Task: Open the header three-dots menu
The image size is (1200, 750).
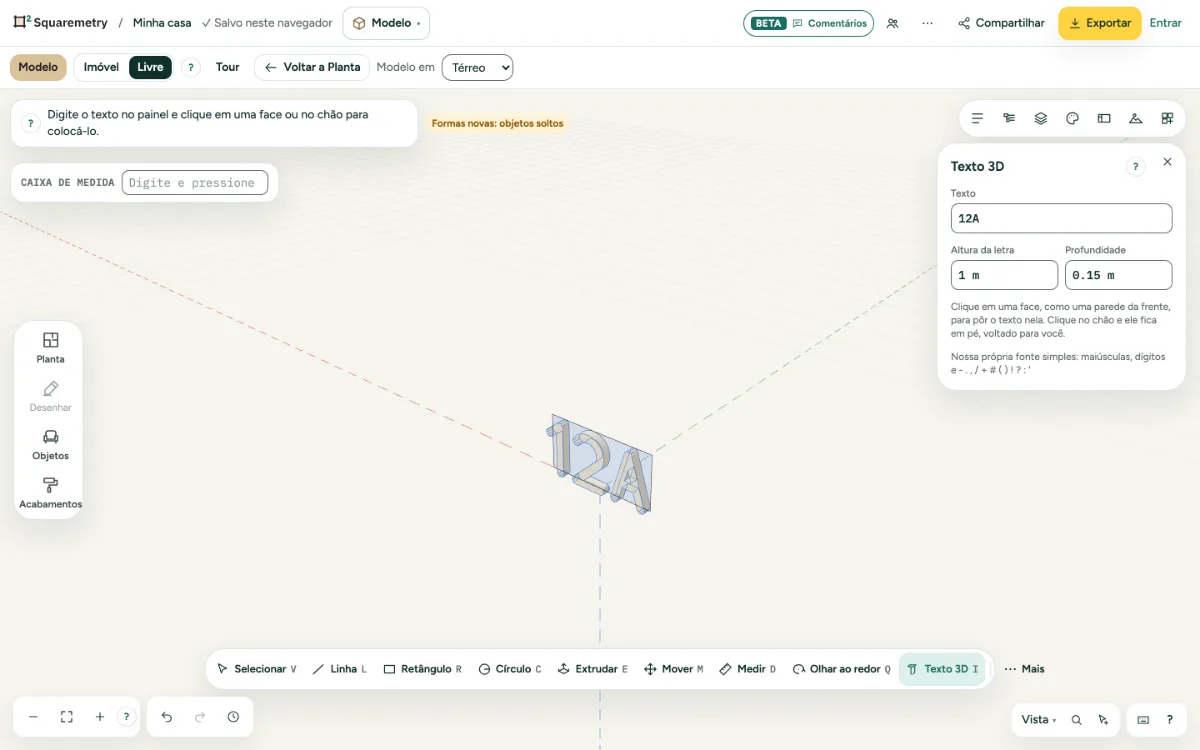Action: click(928, 23)
